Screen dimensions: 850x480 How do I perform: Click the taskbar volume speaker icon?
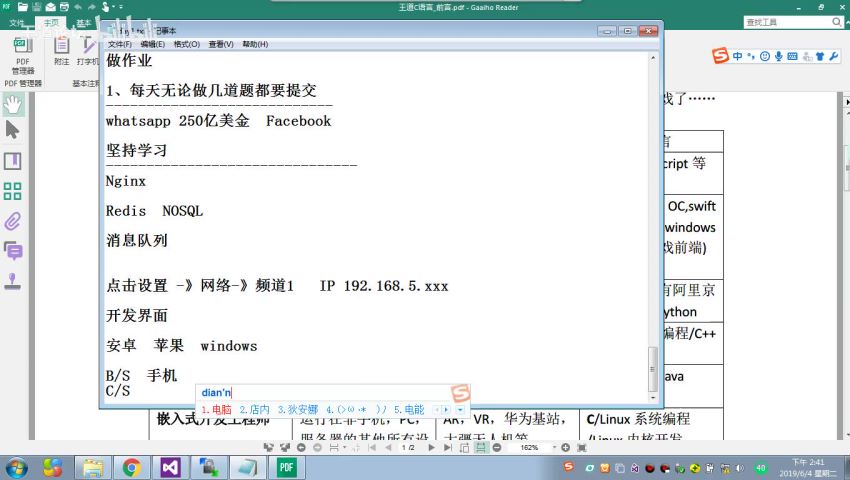click(739, 468)
